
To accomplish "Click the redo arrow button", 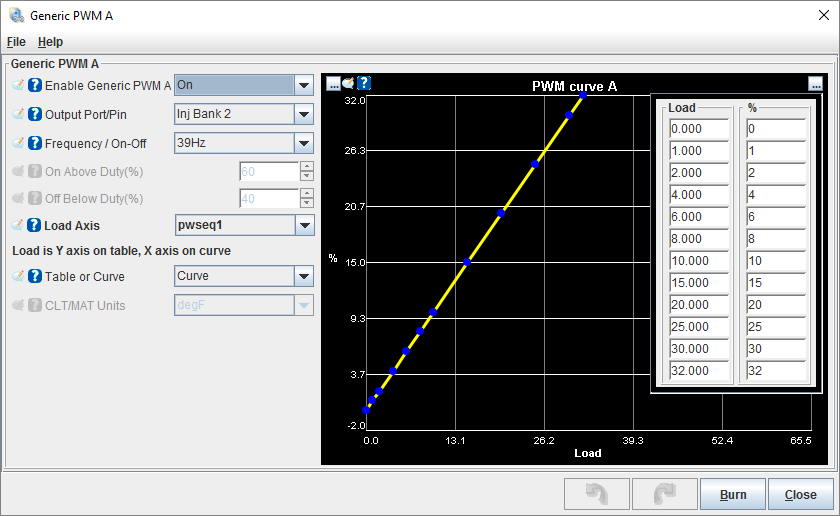I will coord(664,494).
